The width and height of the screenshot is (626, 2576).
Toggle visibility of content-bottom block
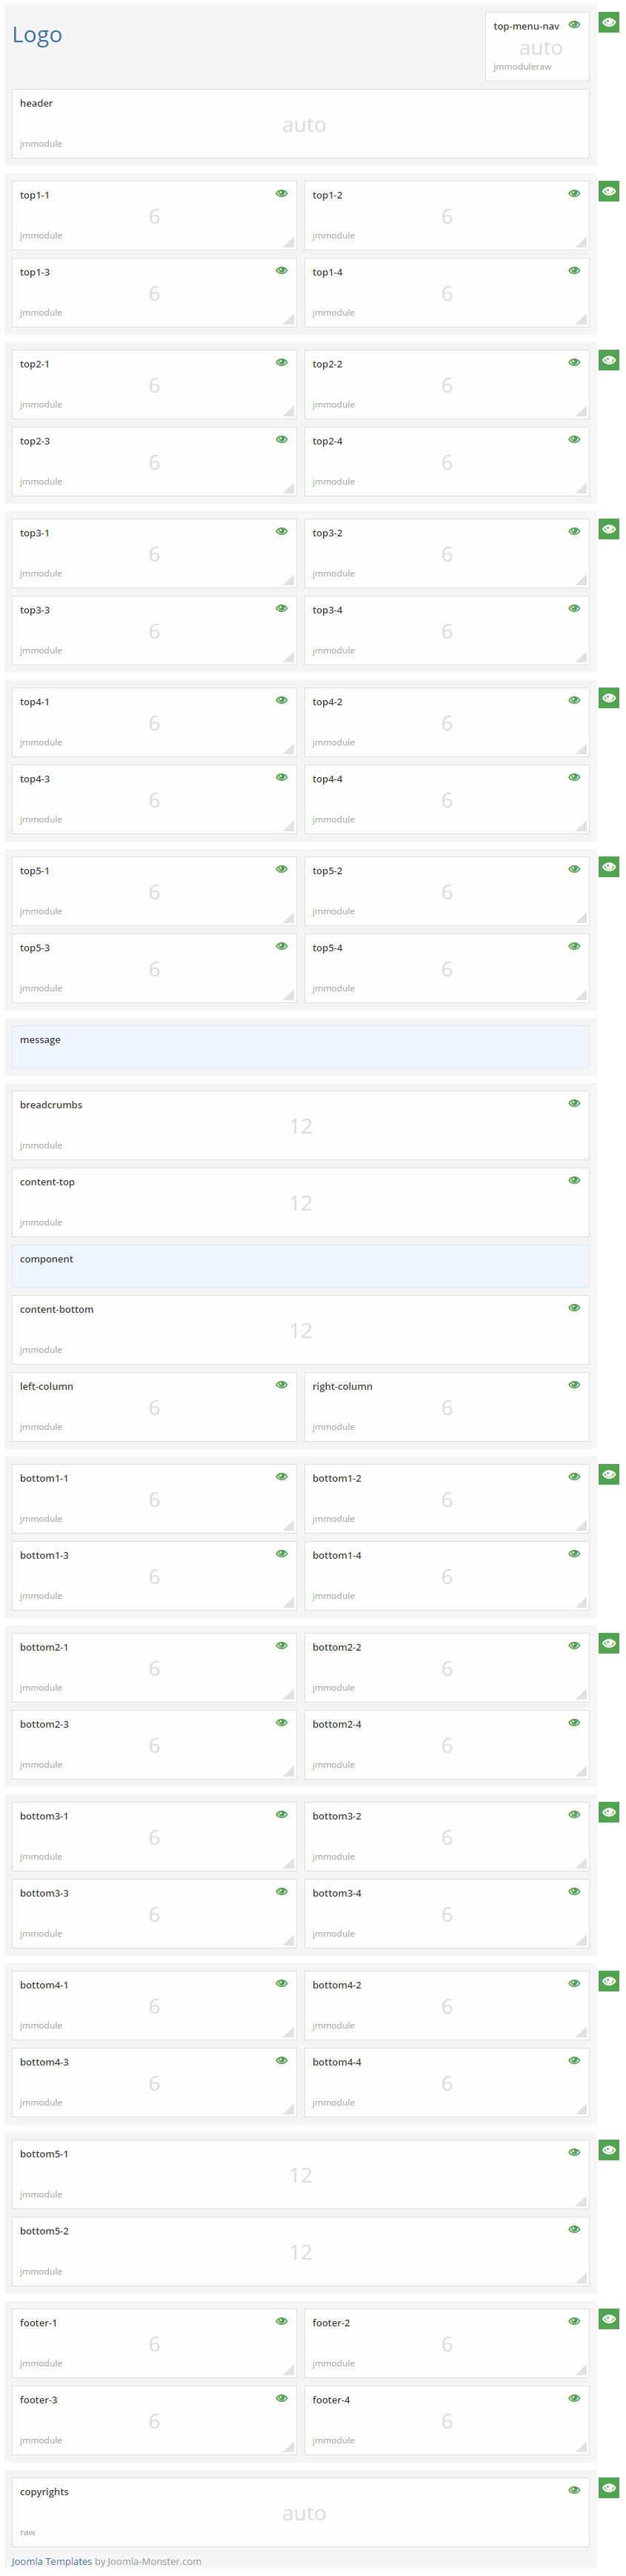[574, 1308]
